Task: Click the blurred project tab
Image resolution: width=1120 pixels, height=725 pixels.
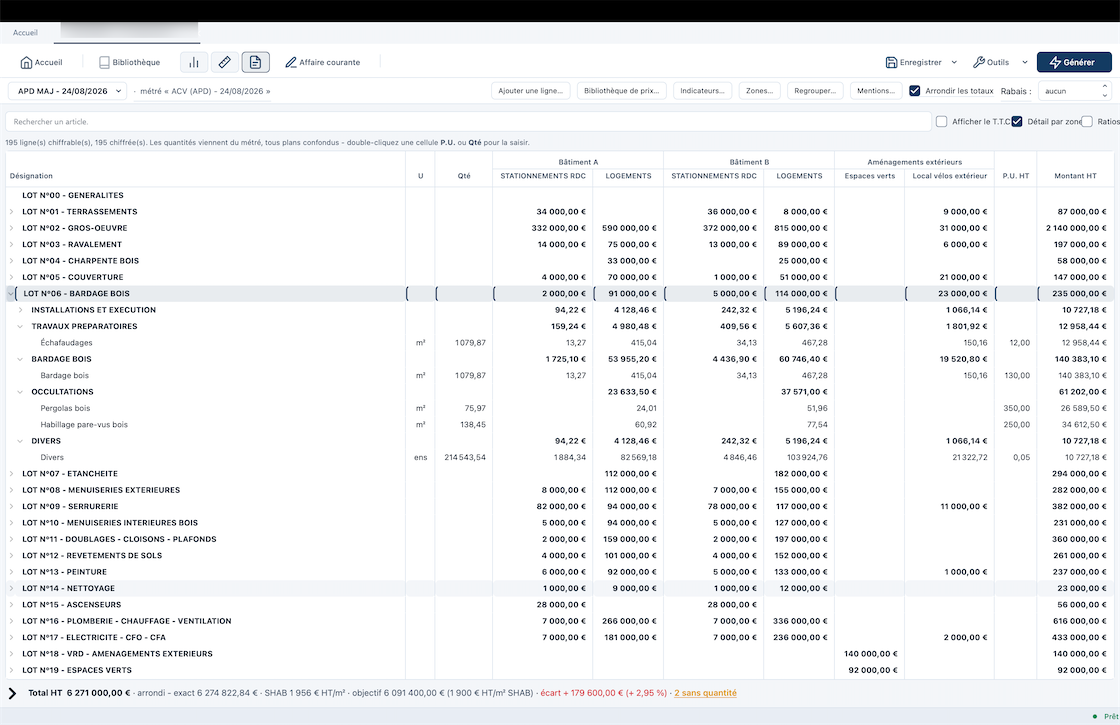Action: point(130,32)
